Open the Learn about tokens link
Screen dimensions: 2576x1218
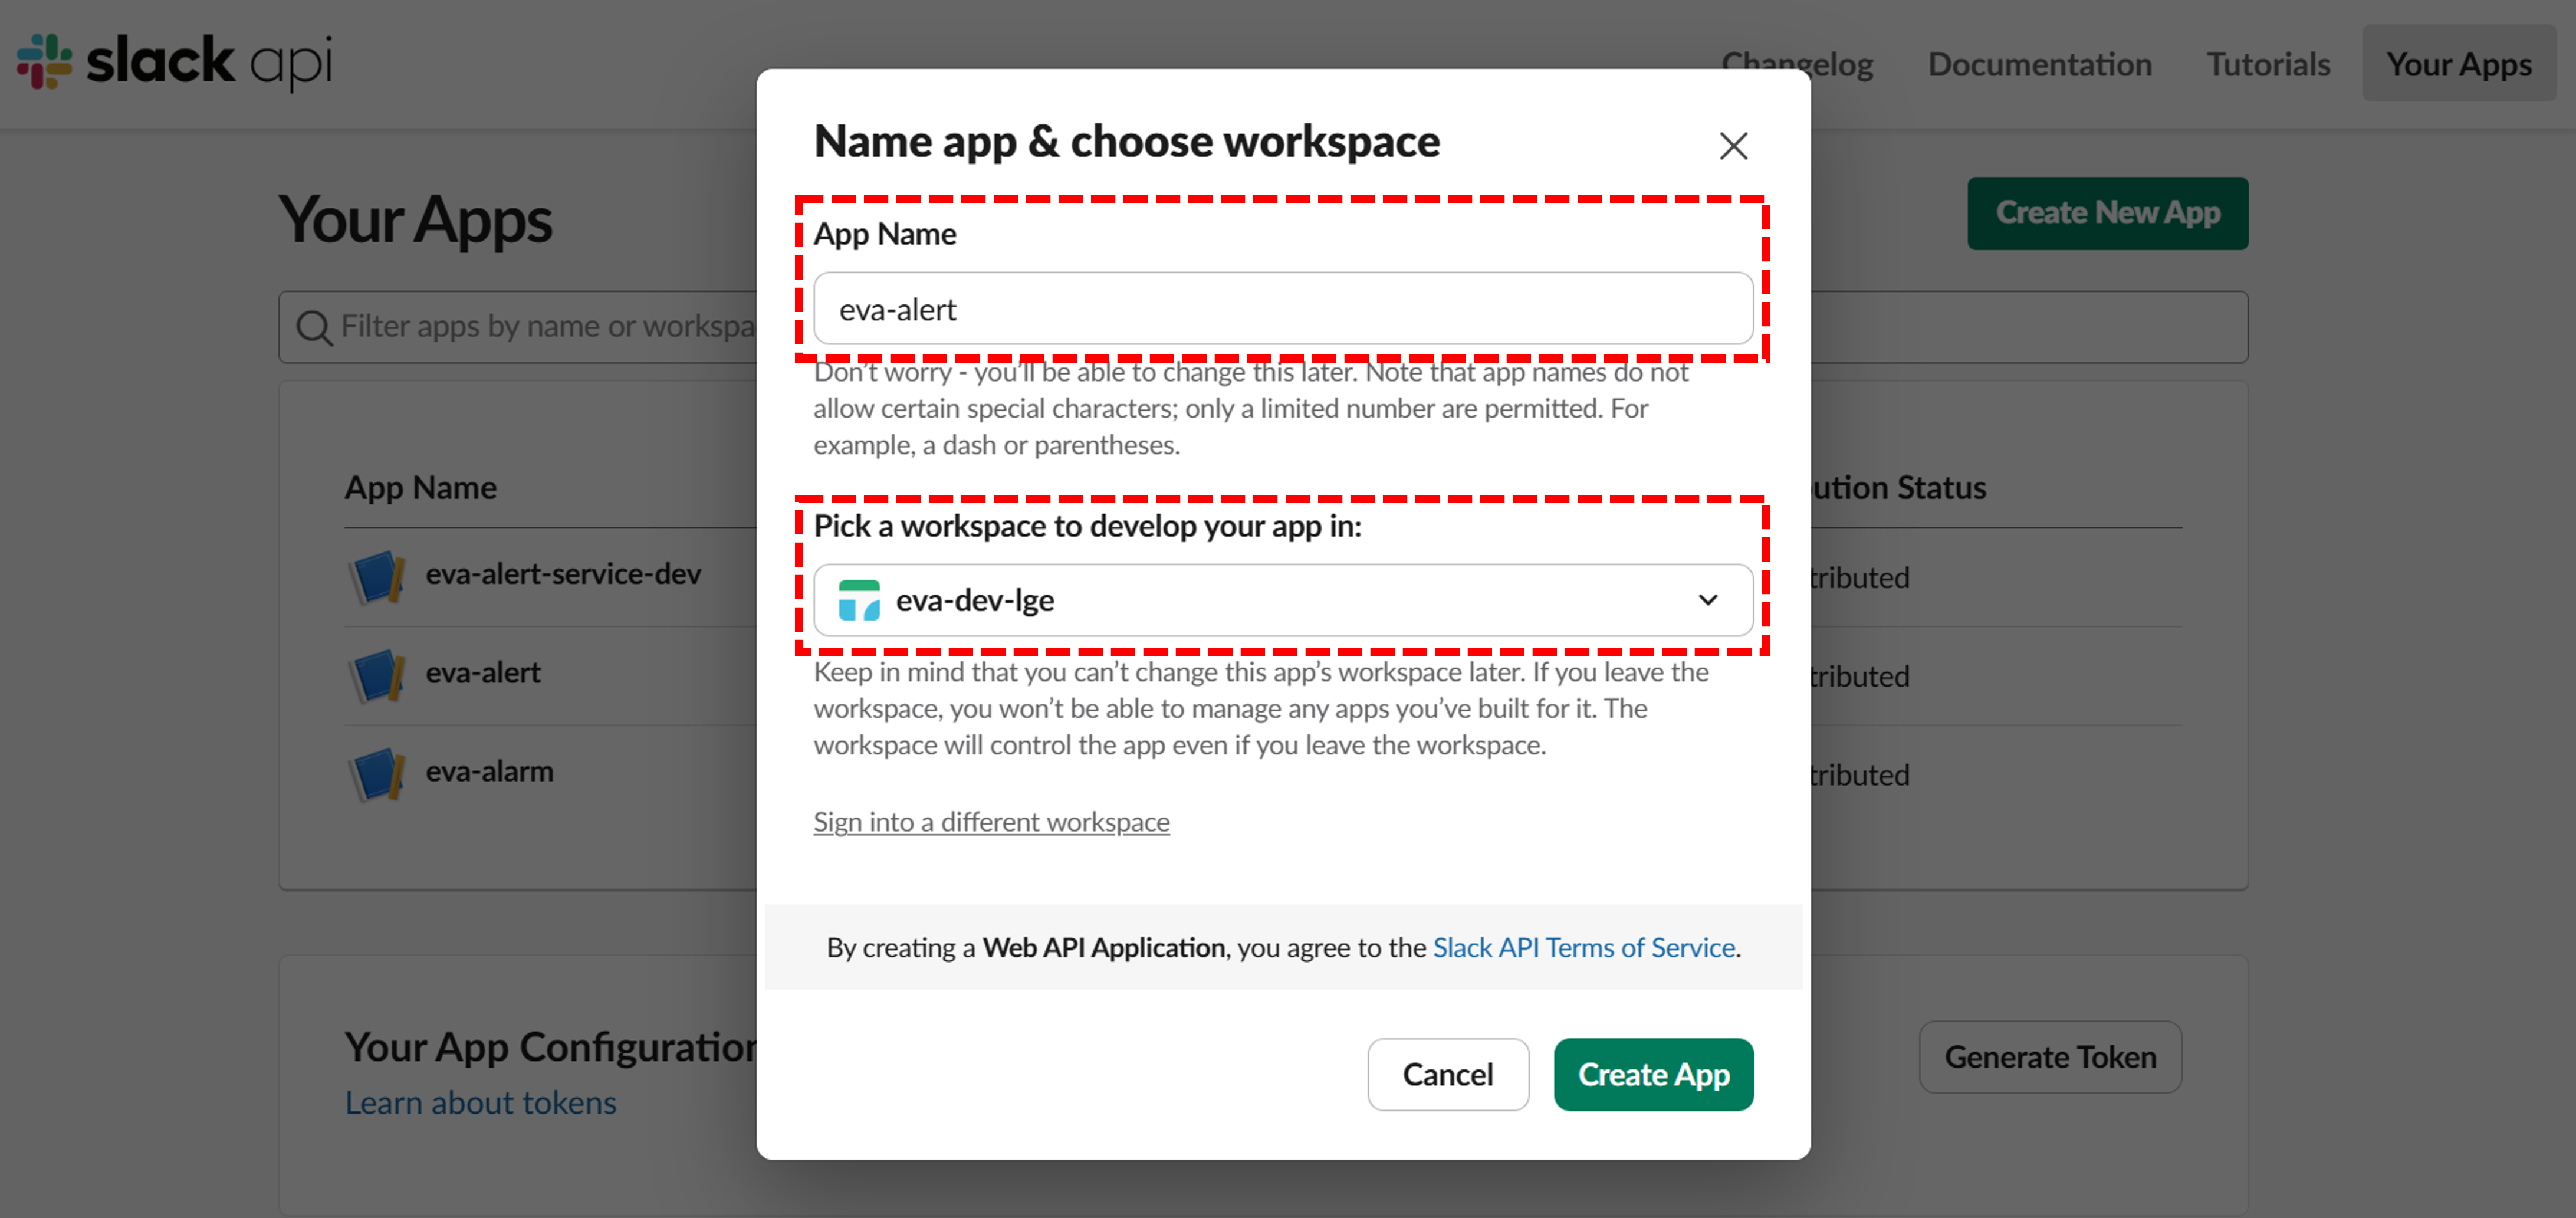[480, 1102]
